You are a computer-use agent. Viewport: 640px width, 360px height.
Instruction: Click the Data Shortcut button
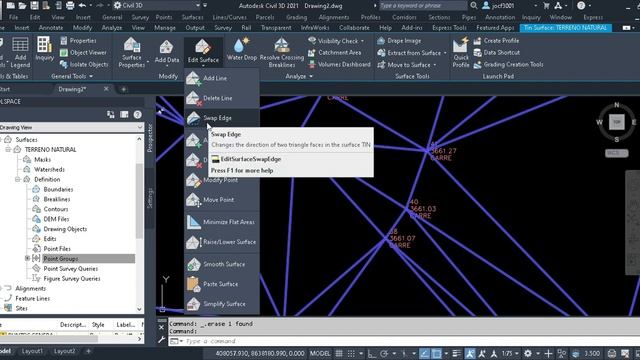coord(496,53)
